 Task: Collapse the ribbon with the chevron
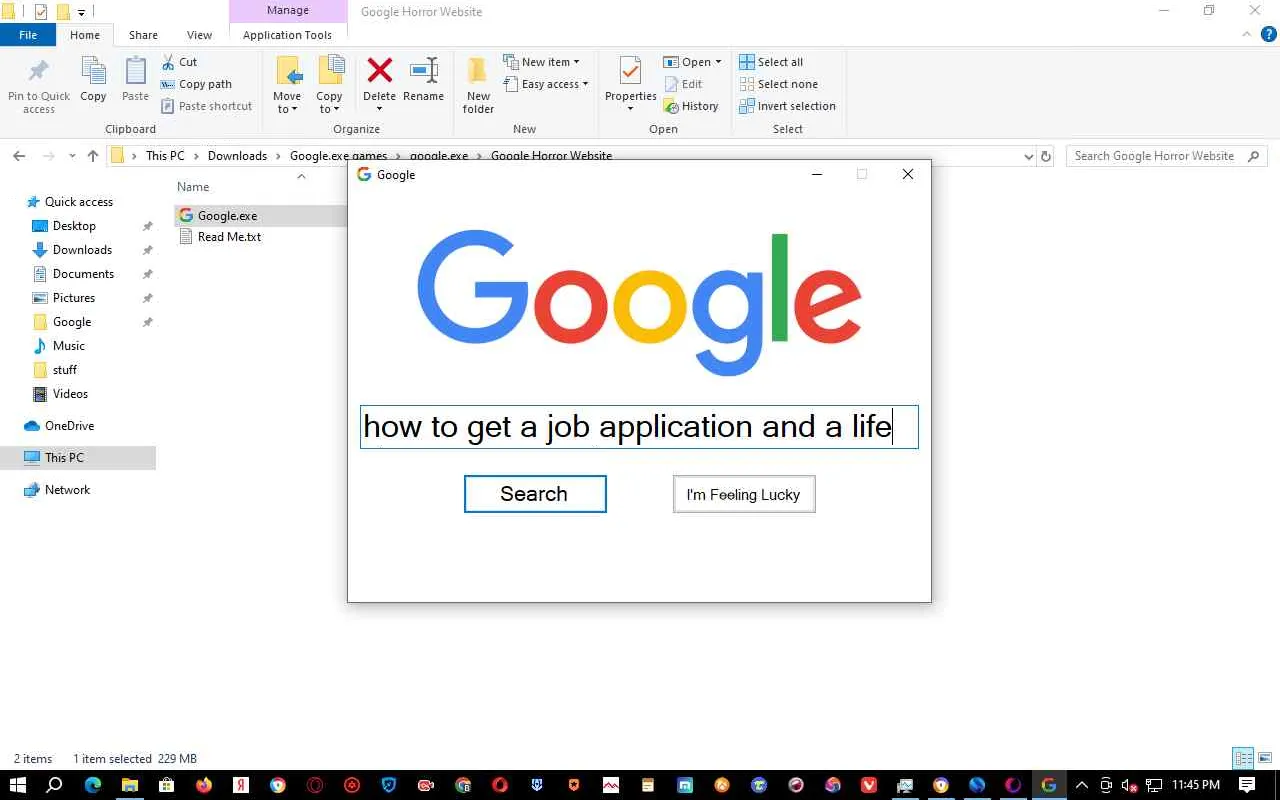[x=1246, y=34]
